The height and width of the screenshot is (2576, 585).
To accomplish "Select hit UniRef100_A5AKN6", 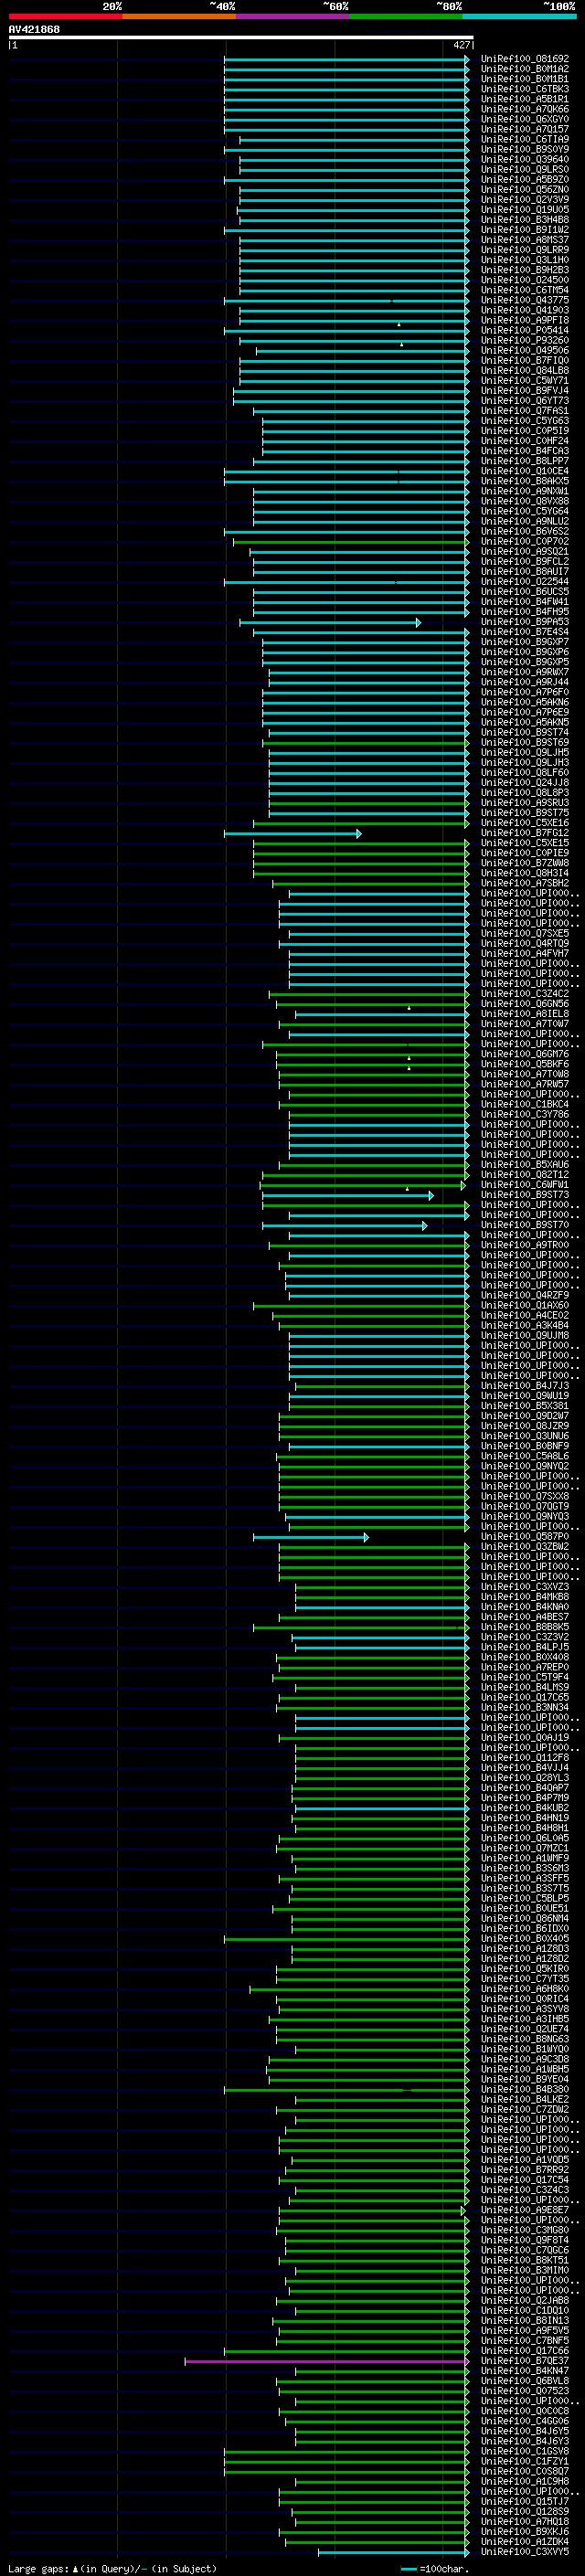I will click(524, 702).
